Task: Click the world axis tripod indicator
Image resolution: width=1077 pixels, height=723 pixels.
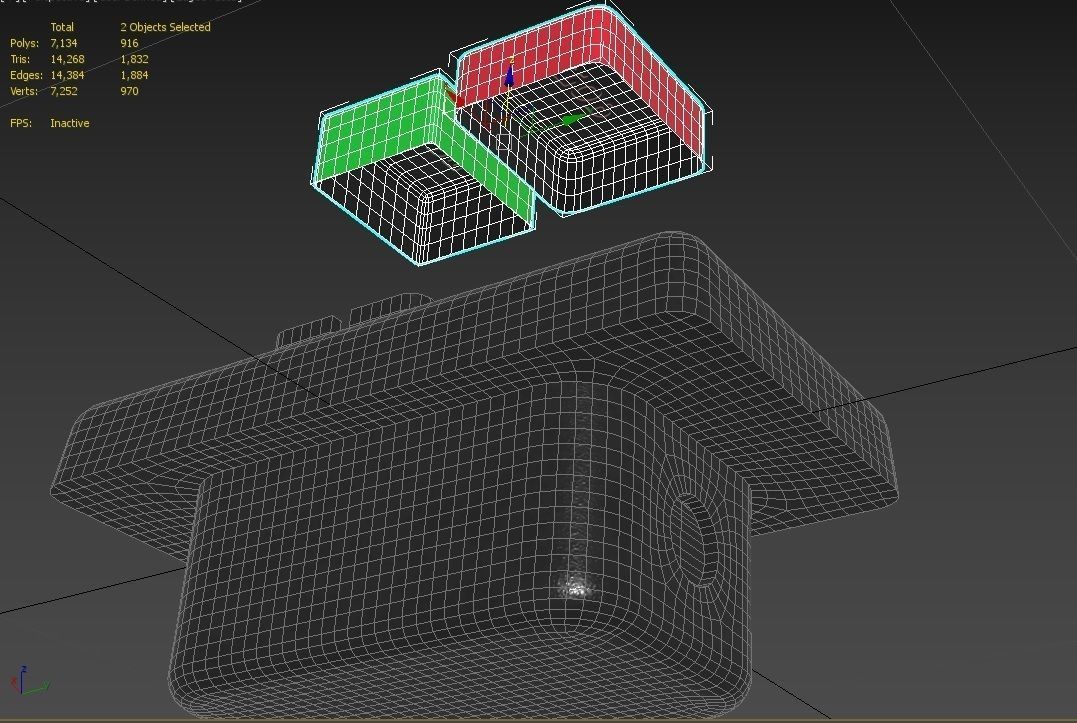Action: 29,680
